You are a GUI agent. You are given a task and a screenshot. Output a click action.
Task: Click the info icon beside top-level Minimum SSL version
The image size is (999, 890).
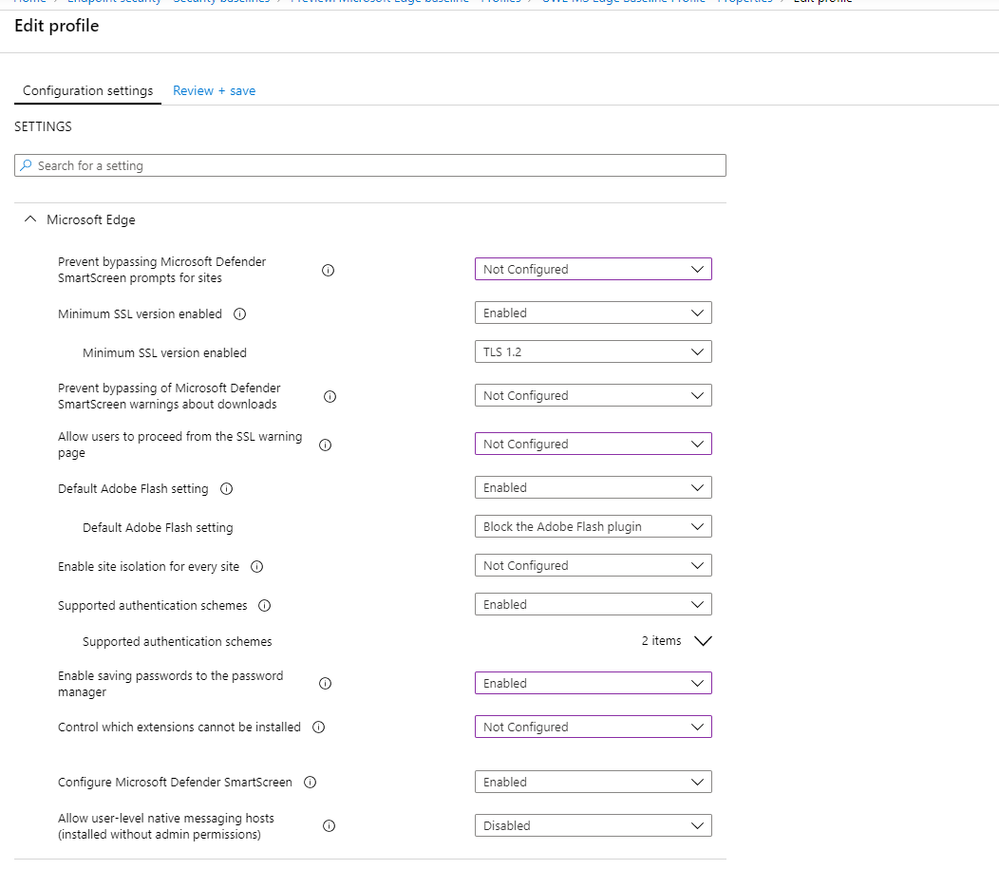pos(240,314)
